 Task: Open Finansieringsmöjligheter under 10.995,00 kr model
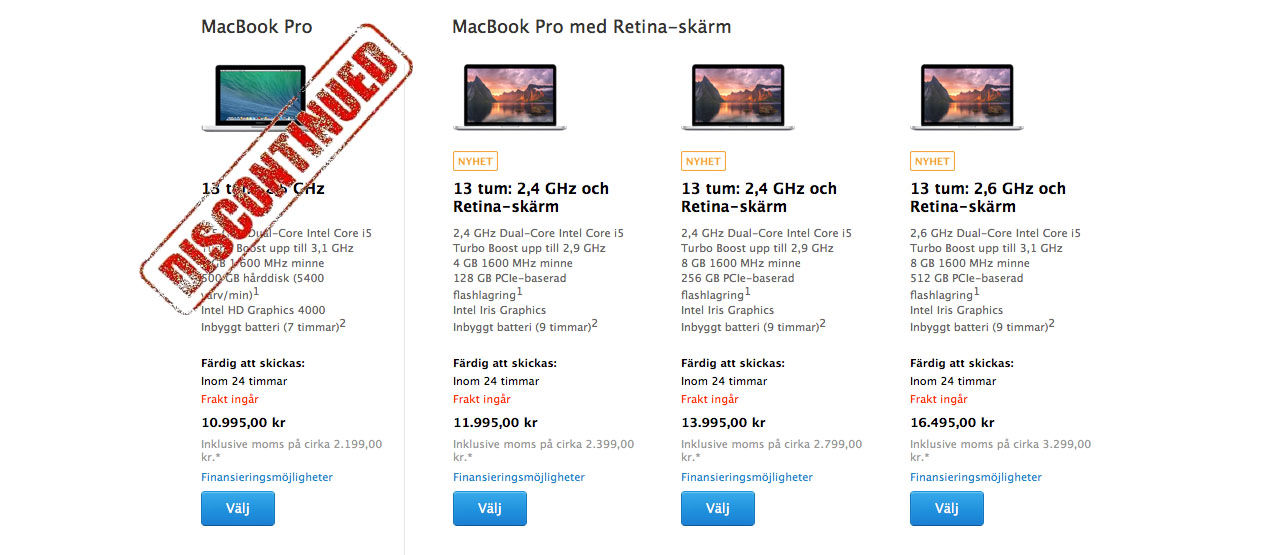[267, 477]
